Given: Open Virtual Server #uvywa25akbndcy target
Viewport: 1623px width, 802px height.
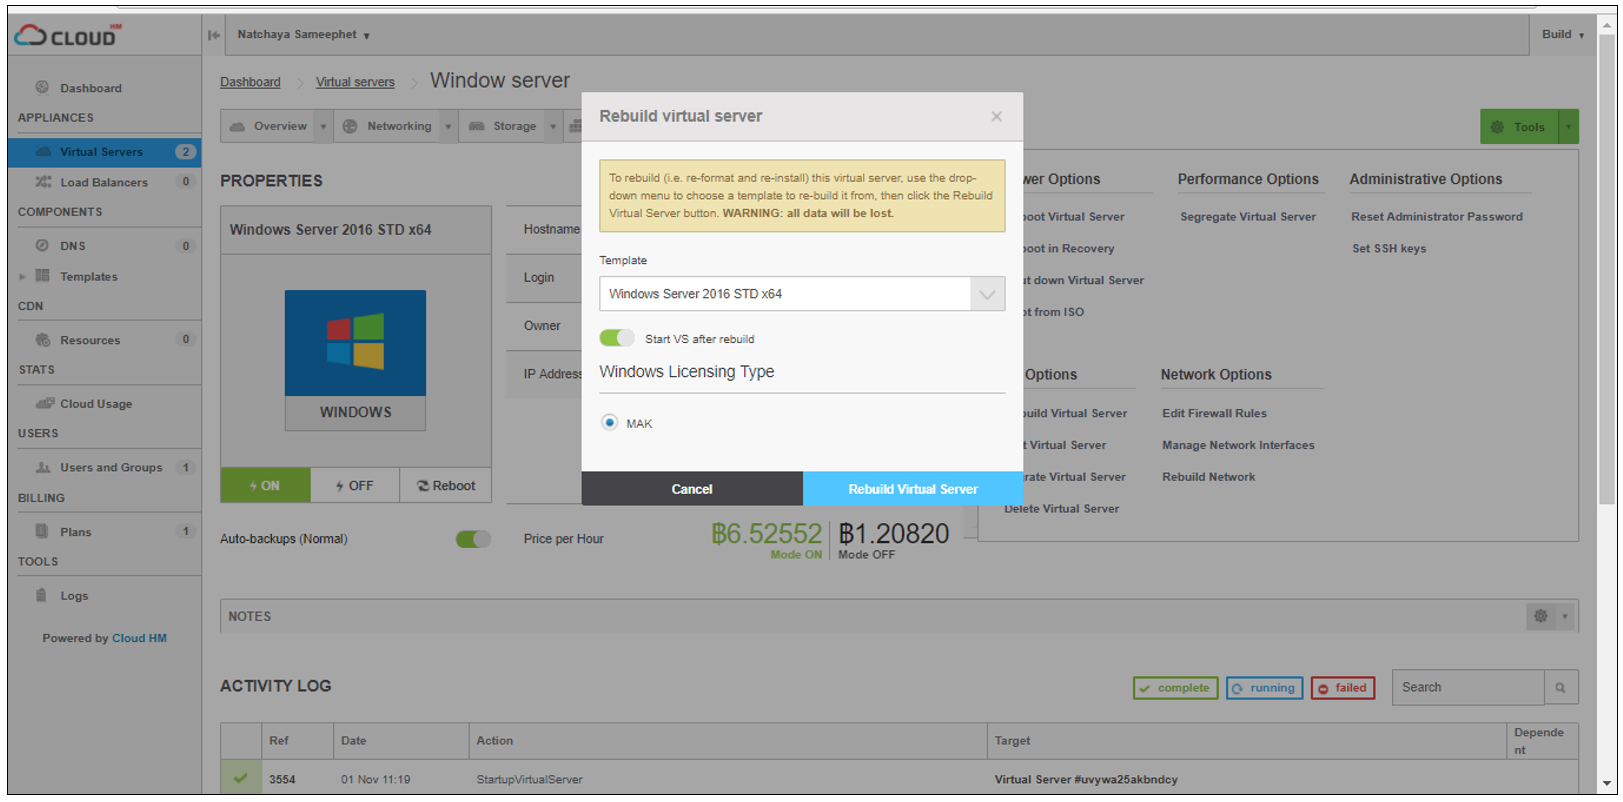Looking at the screenshot, I should [1086, 780].
